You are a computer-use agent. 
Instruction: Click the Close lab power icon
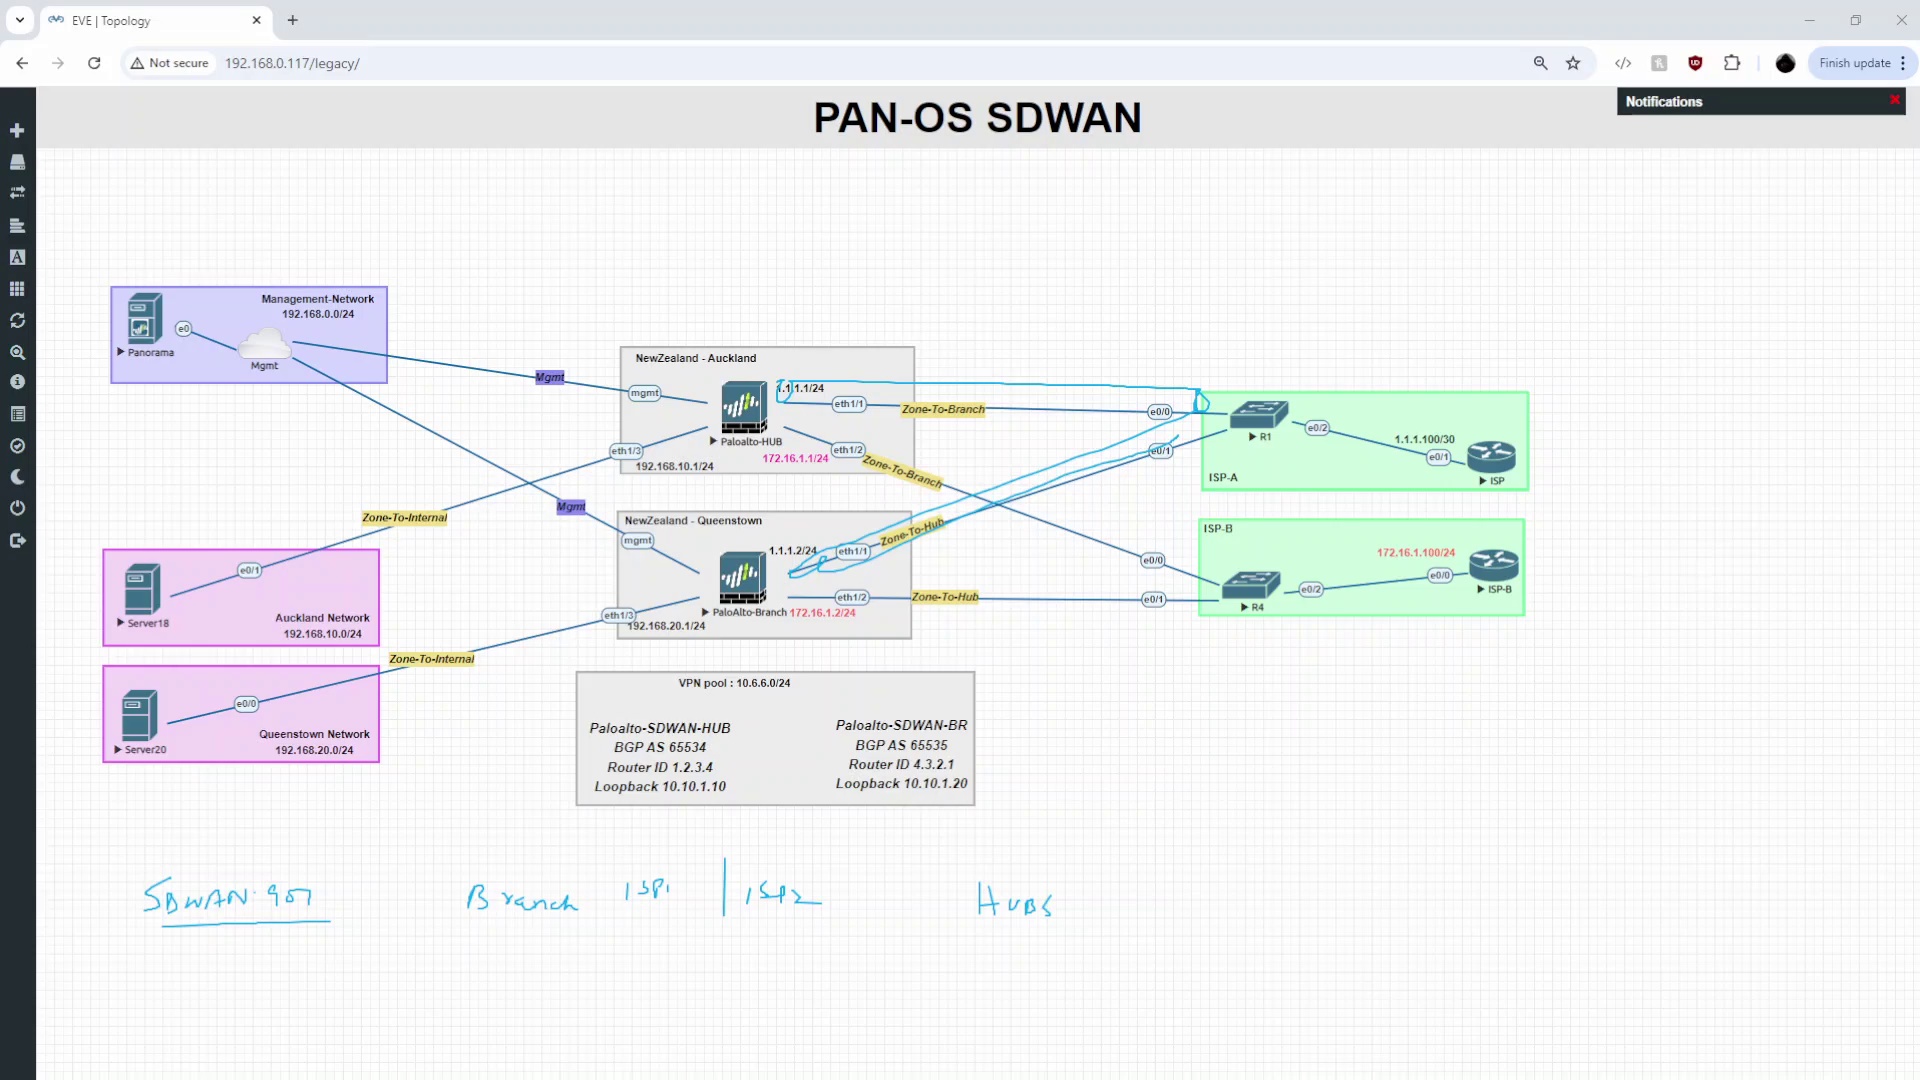(17, 508)
